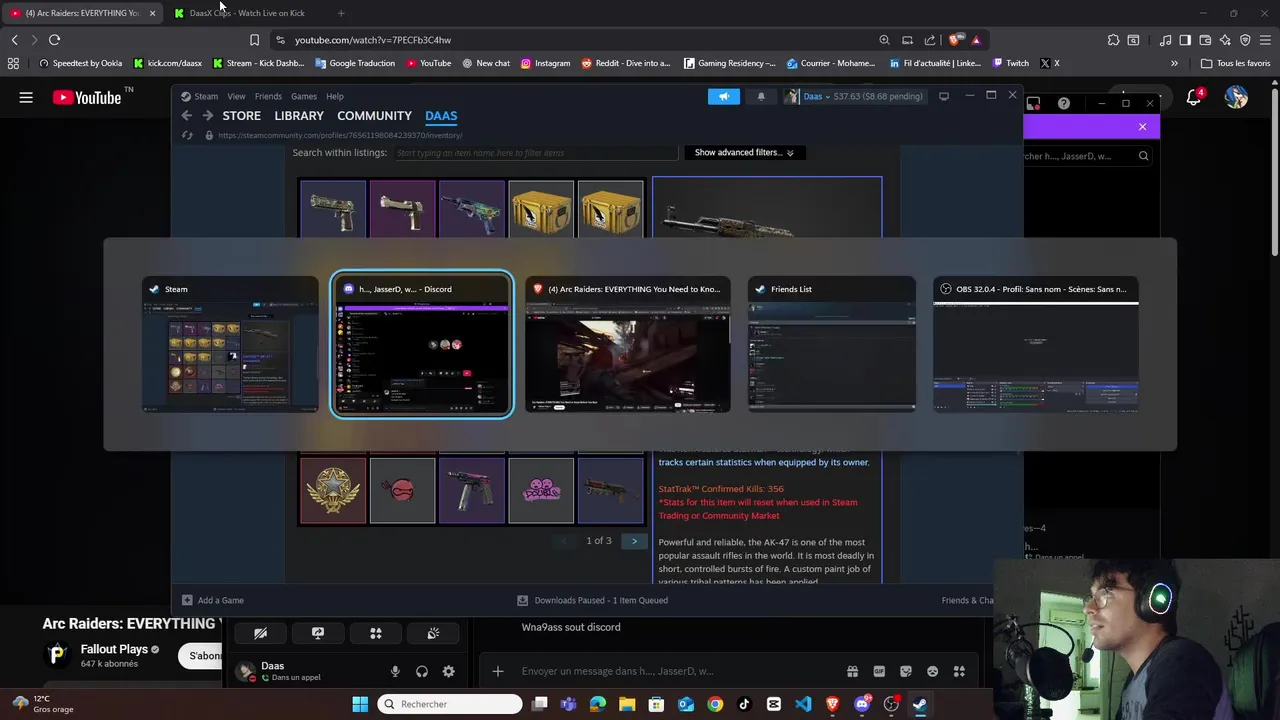The image size is (1280, 720).
Task: Select the Global Elite rank medal inventory item
Action: [333, 490]
